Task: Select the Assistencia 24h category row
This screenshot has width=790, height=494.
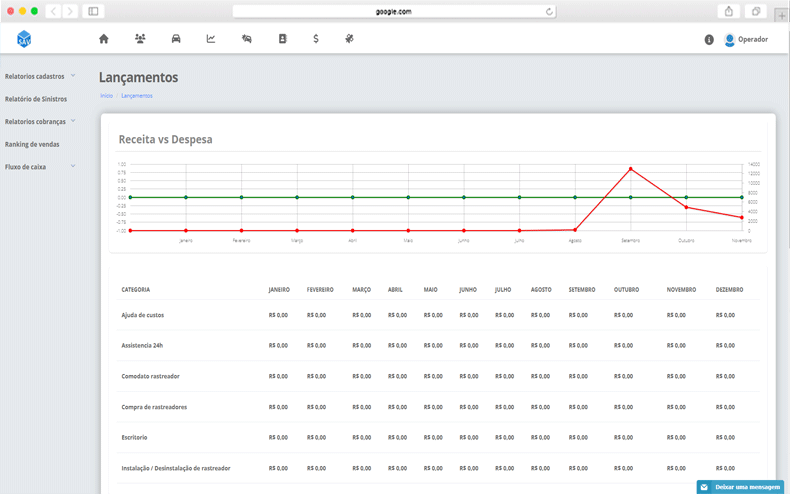Action: 438,346
